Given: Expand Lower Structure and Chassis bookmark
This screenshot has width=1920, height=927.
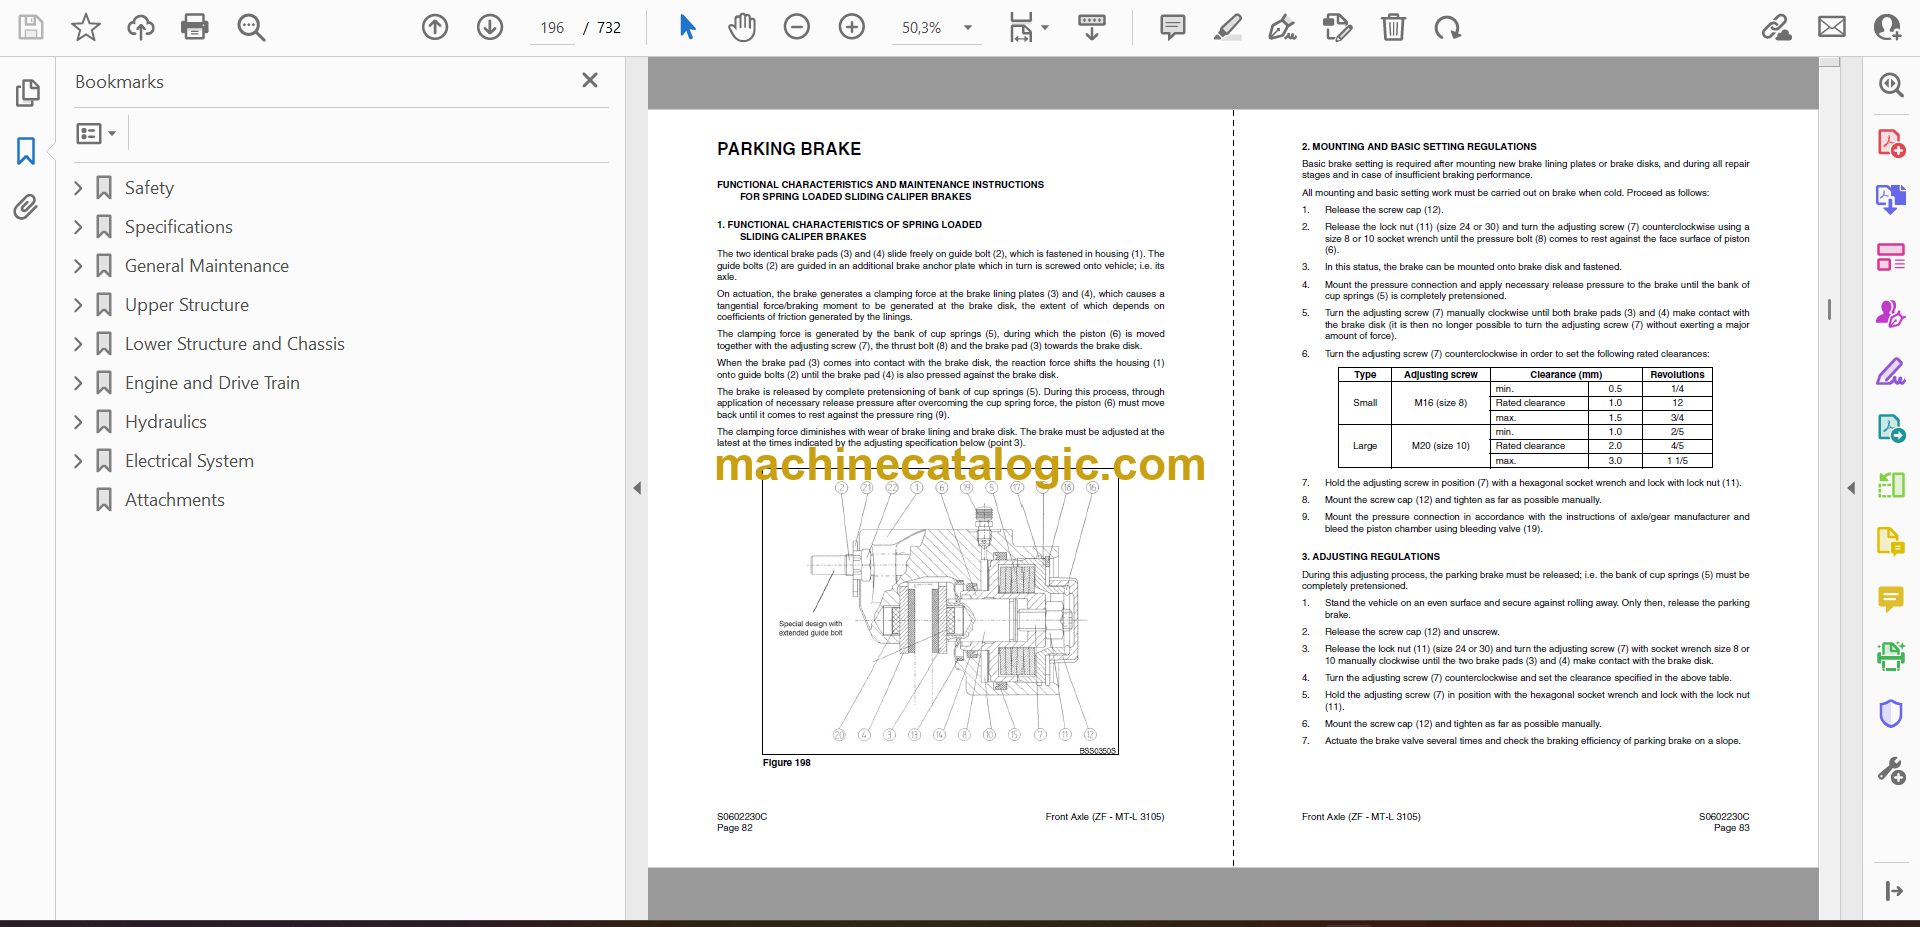Looking at the screenshot, I should point(78,344).
